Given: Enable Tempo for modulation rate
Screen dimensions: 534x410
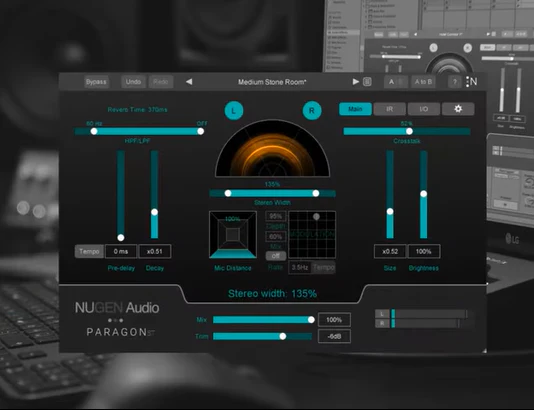Looking at the screenshot, I should coord(324,267).
